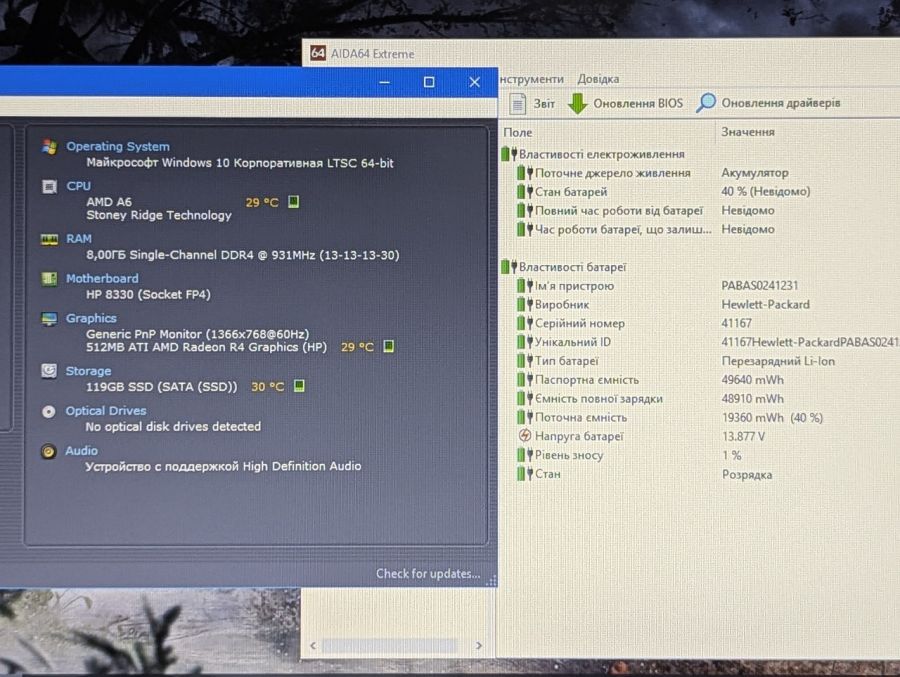Click the green square after Radeon R4 29 °C

[x=389, y=346]
